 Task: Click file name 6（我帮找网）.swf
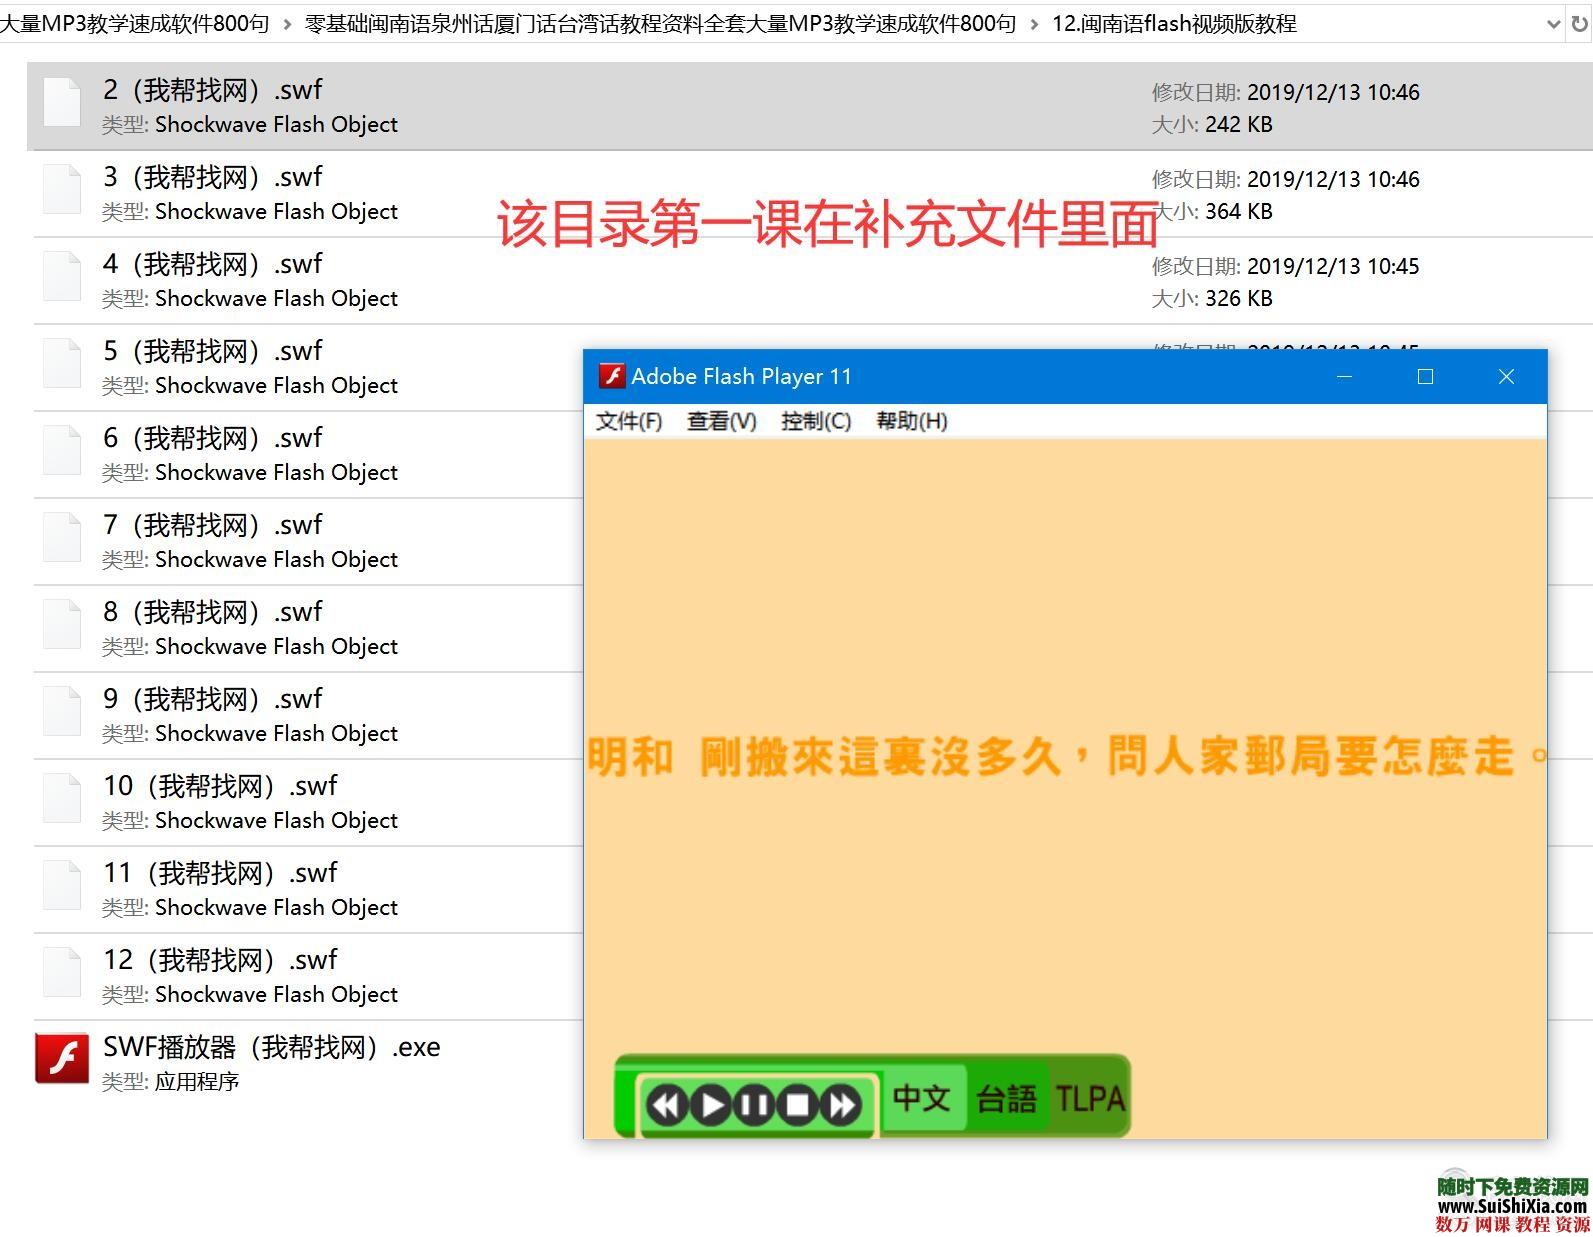[x=213, y=438]
